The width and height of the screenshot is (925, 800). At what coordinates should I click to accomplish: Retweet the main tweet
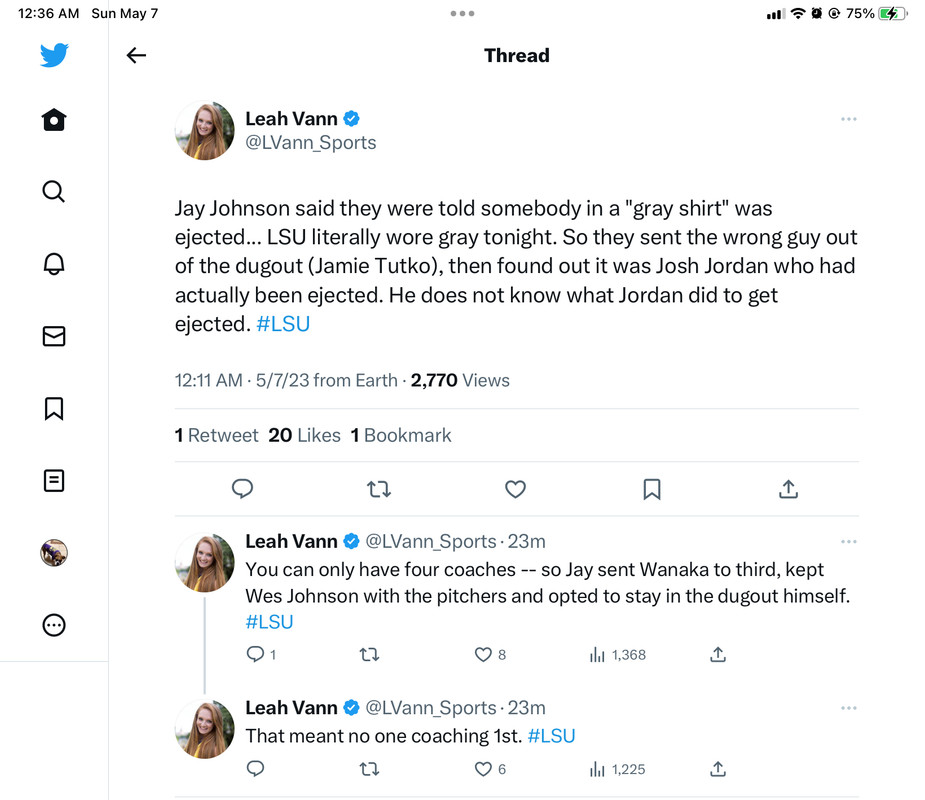click(x=379, y=489)
